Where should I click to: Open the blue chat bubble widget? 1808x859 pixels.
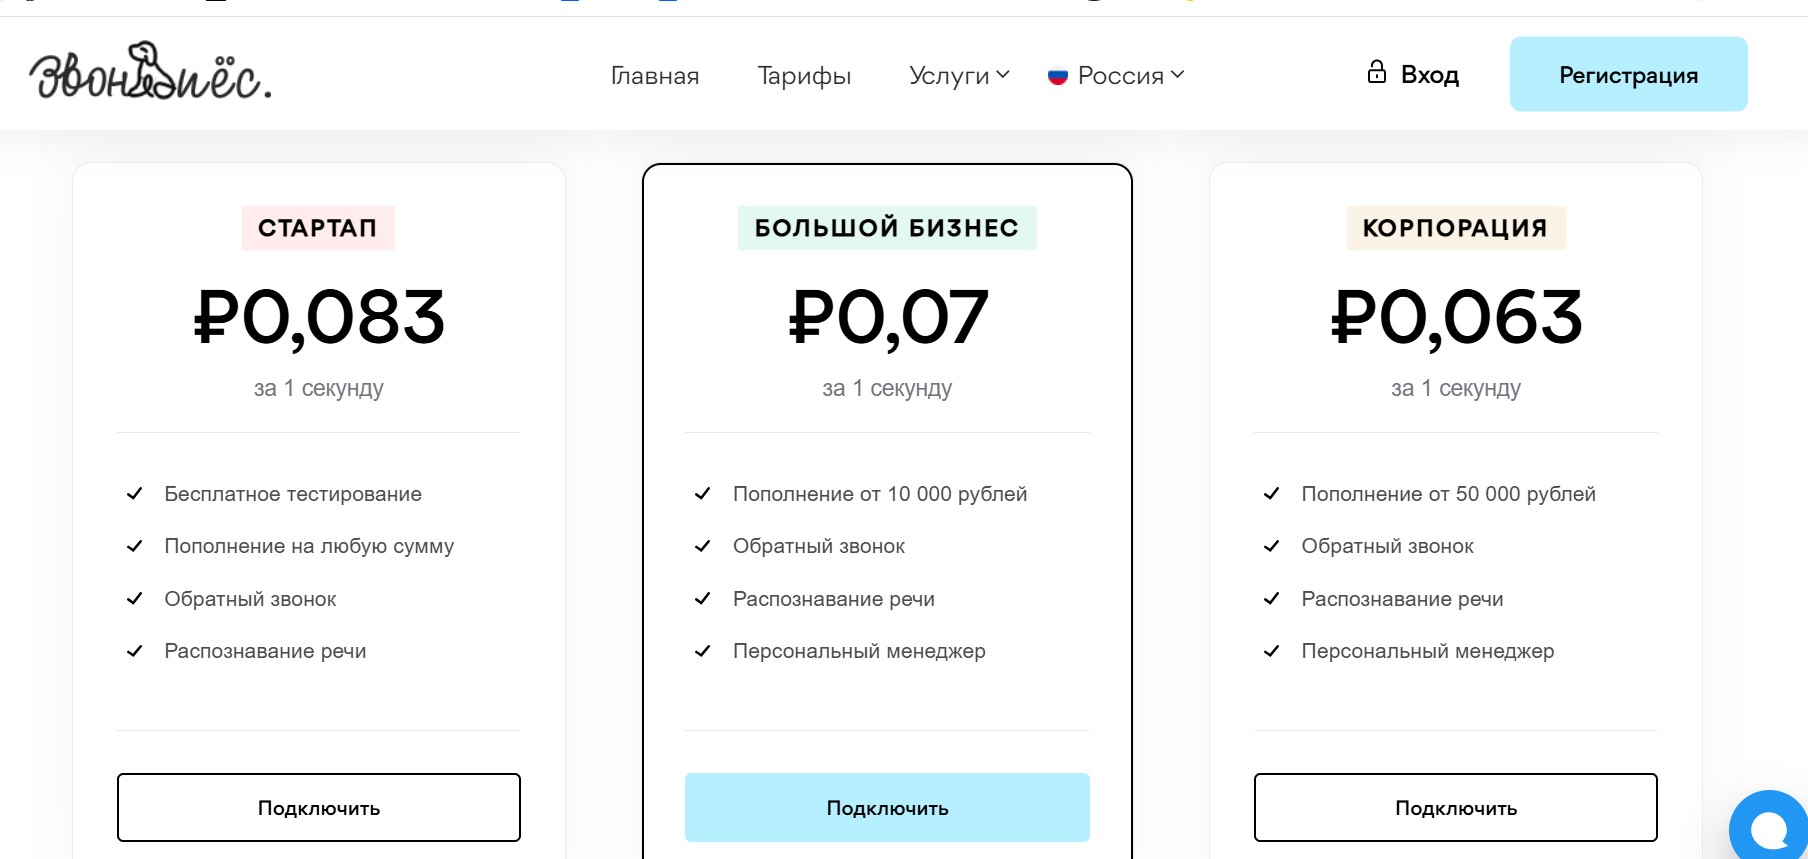point(1771,829)
